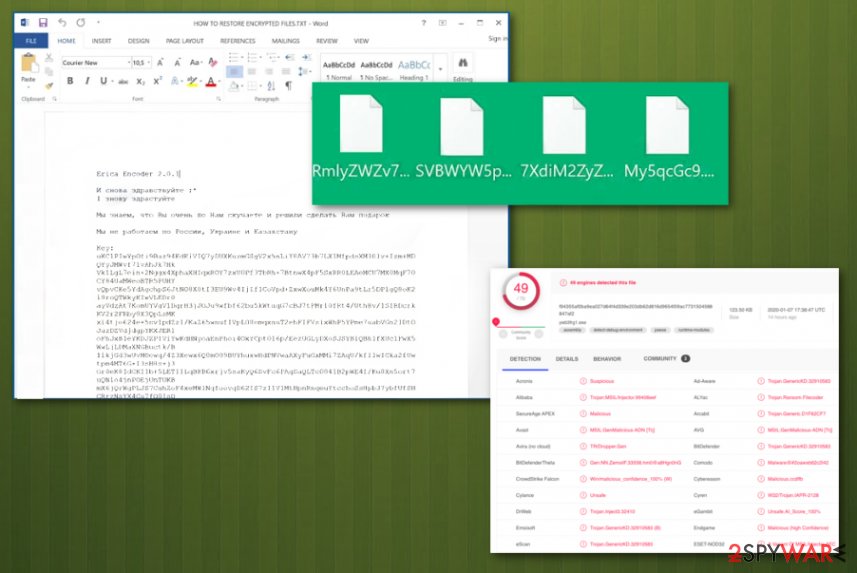Undo the last action in Word
This screenshot has width=857, height=573.
[x=62, y=22]
